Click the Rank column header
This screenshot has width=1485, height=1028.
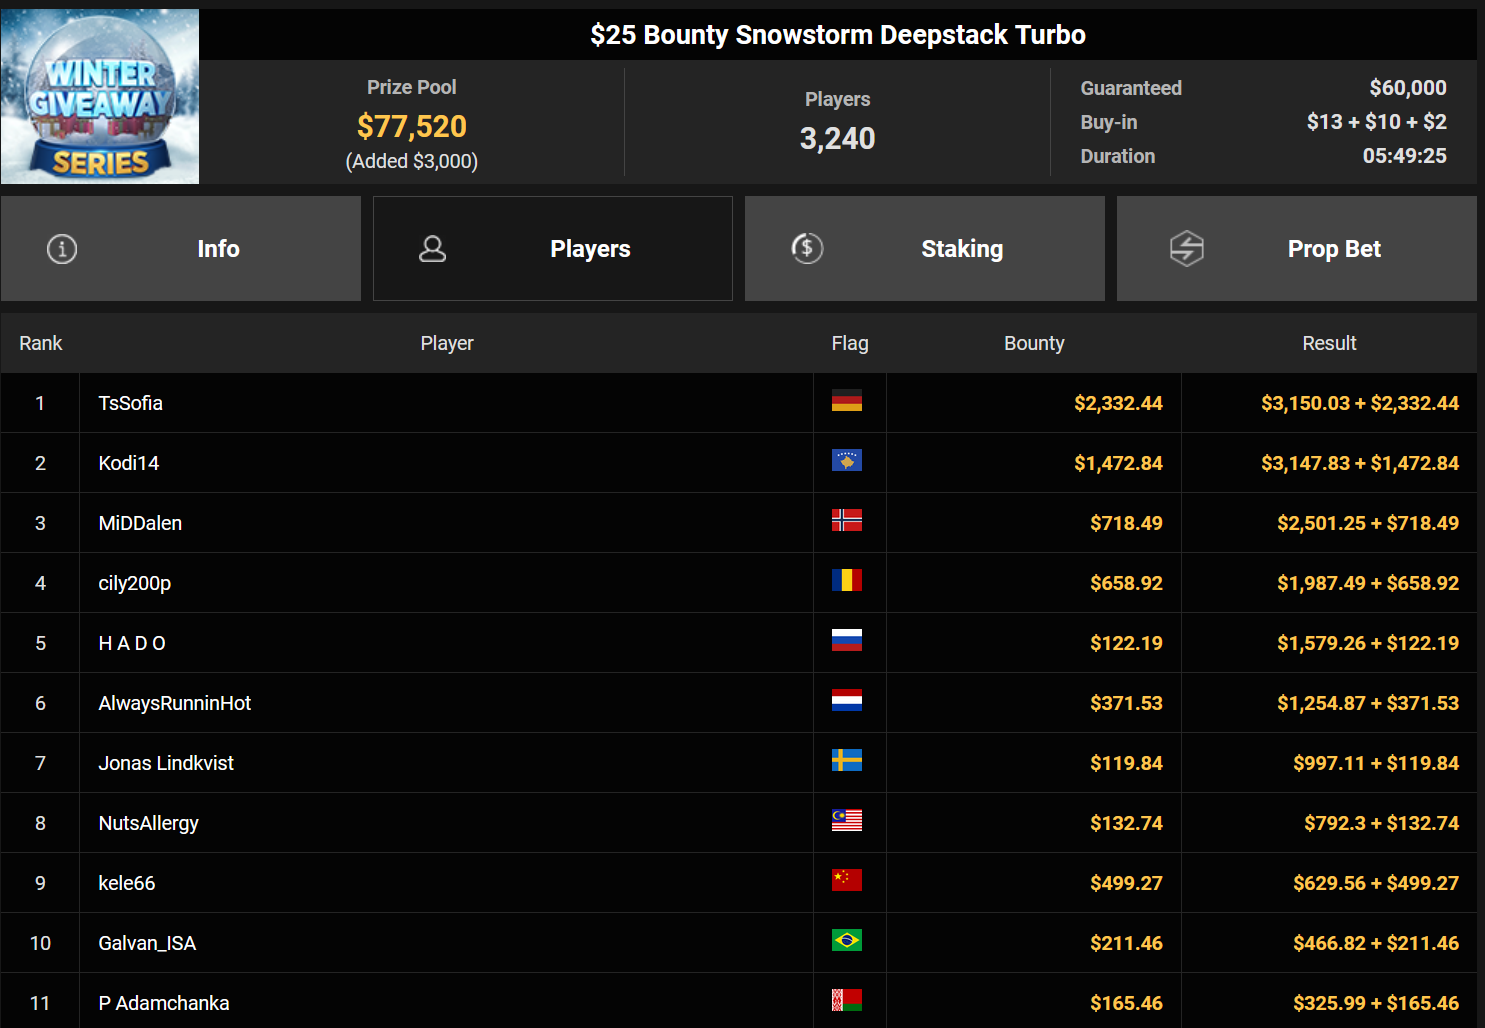pos(41,343)
